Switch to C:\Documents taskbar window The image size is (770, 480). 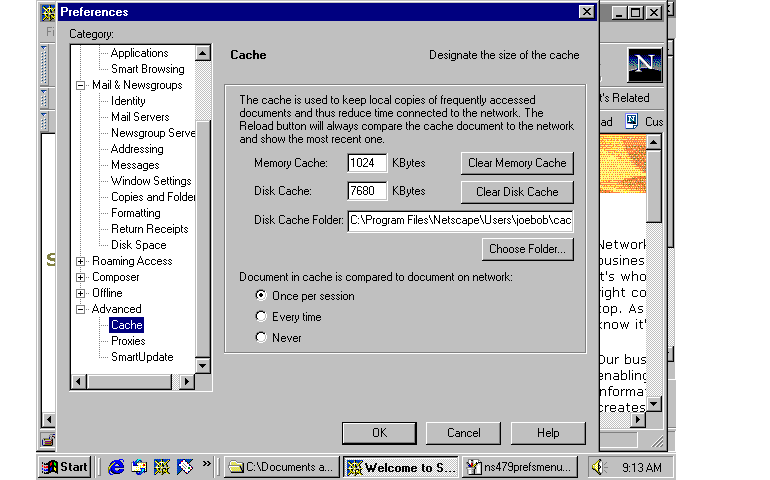coord(282,467)
